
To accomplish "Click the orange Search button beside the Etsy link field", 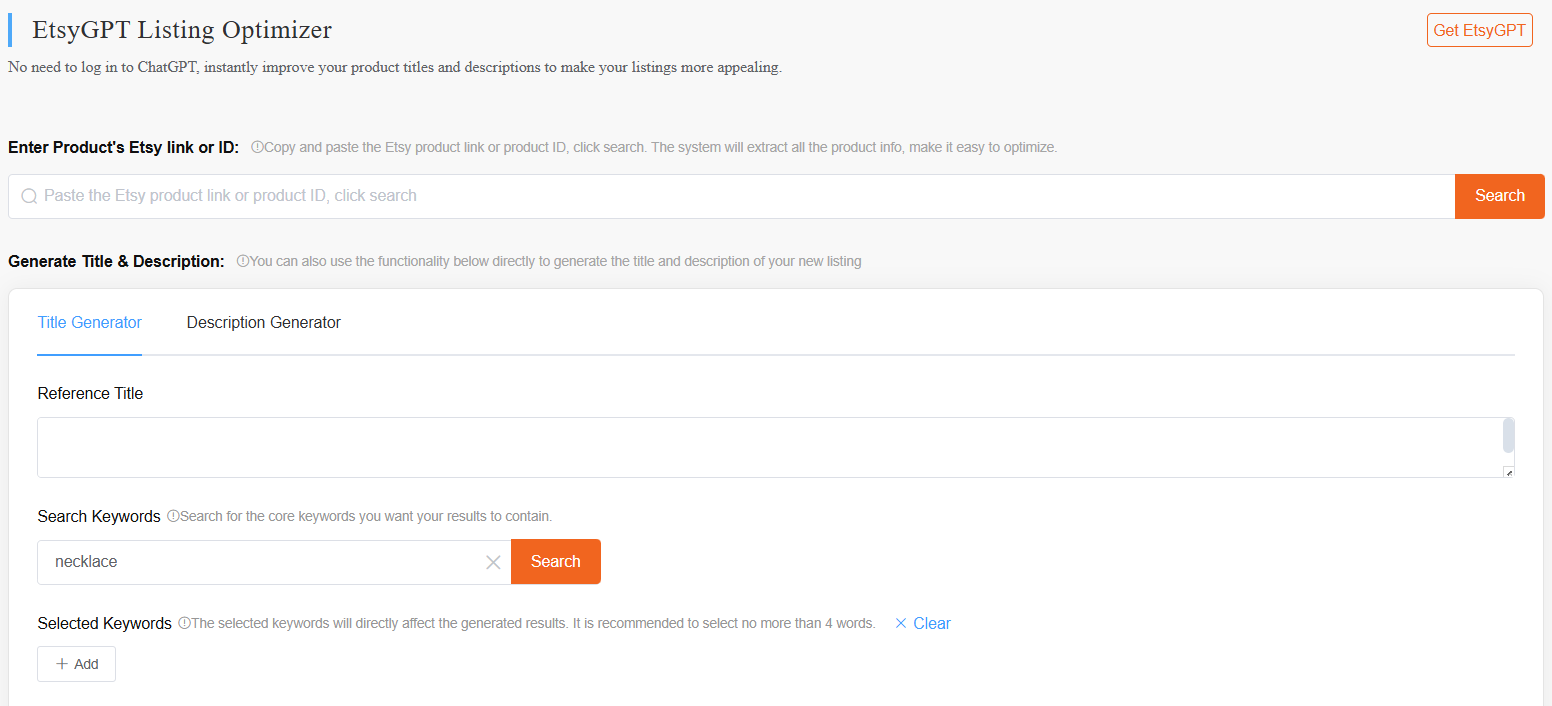I will [x=1499, y=196].
